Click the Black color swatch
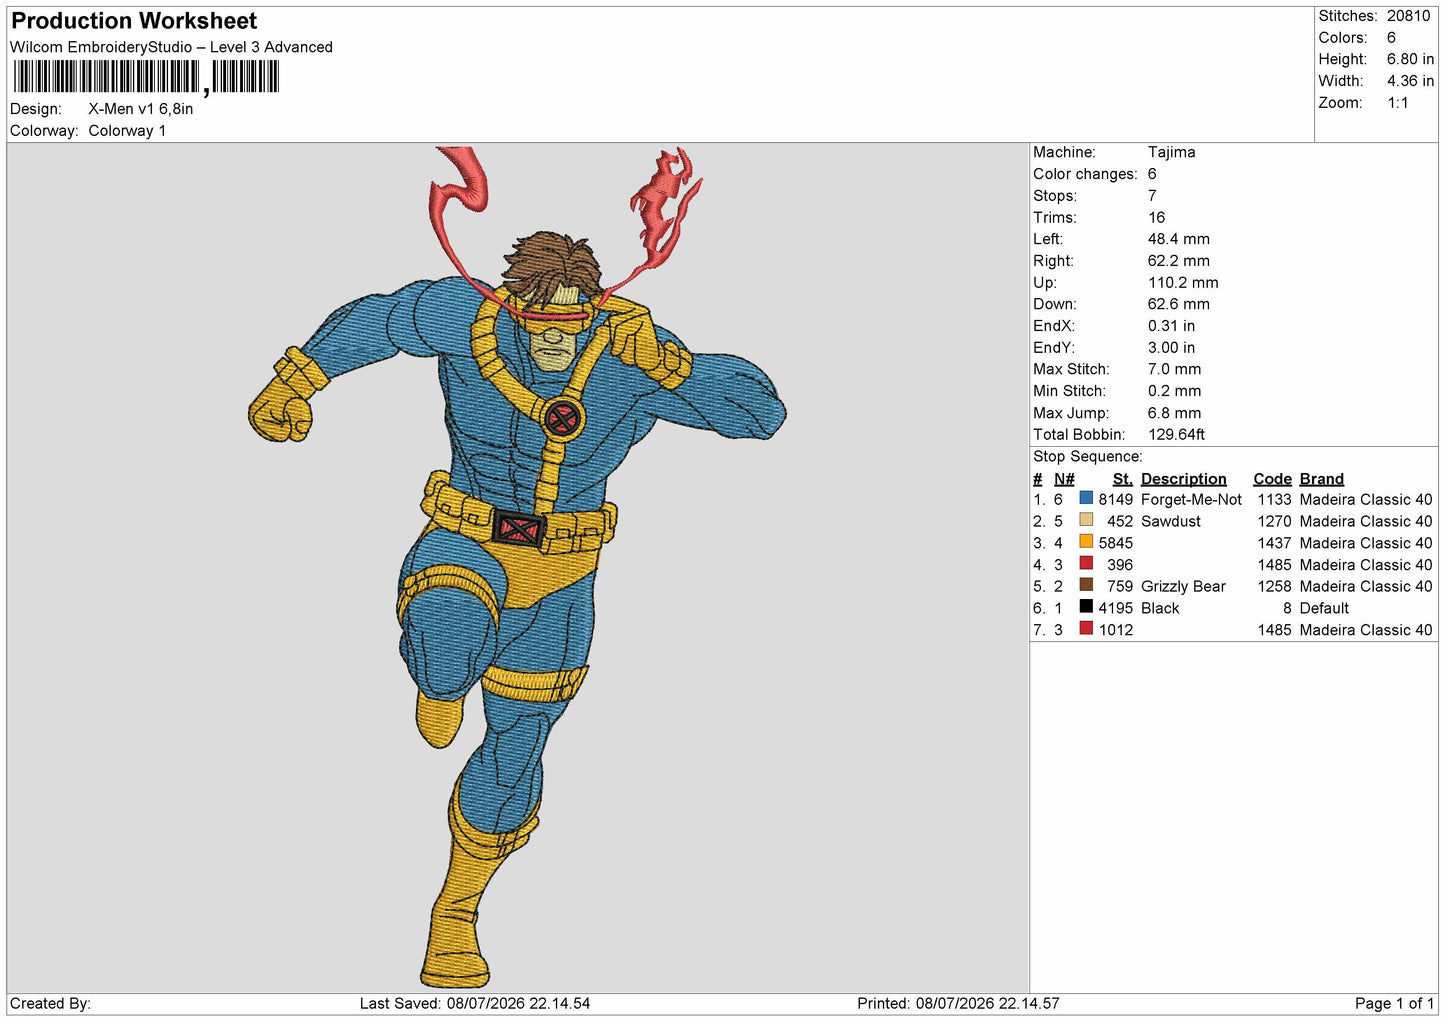The width and height of the screenshot is (1445, 1021). tap(1086, 607)
